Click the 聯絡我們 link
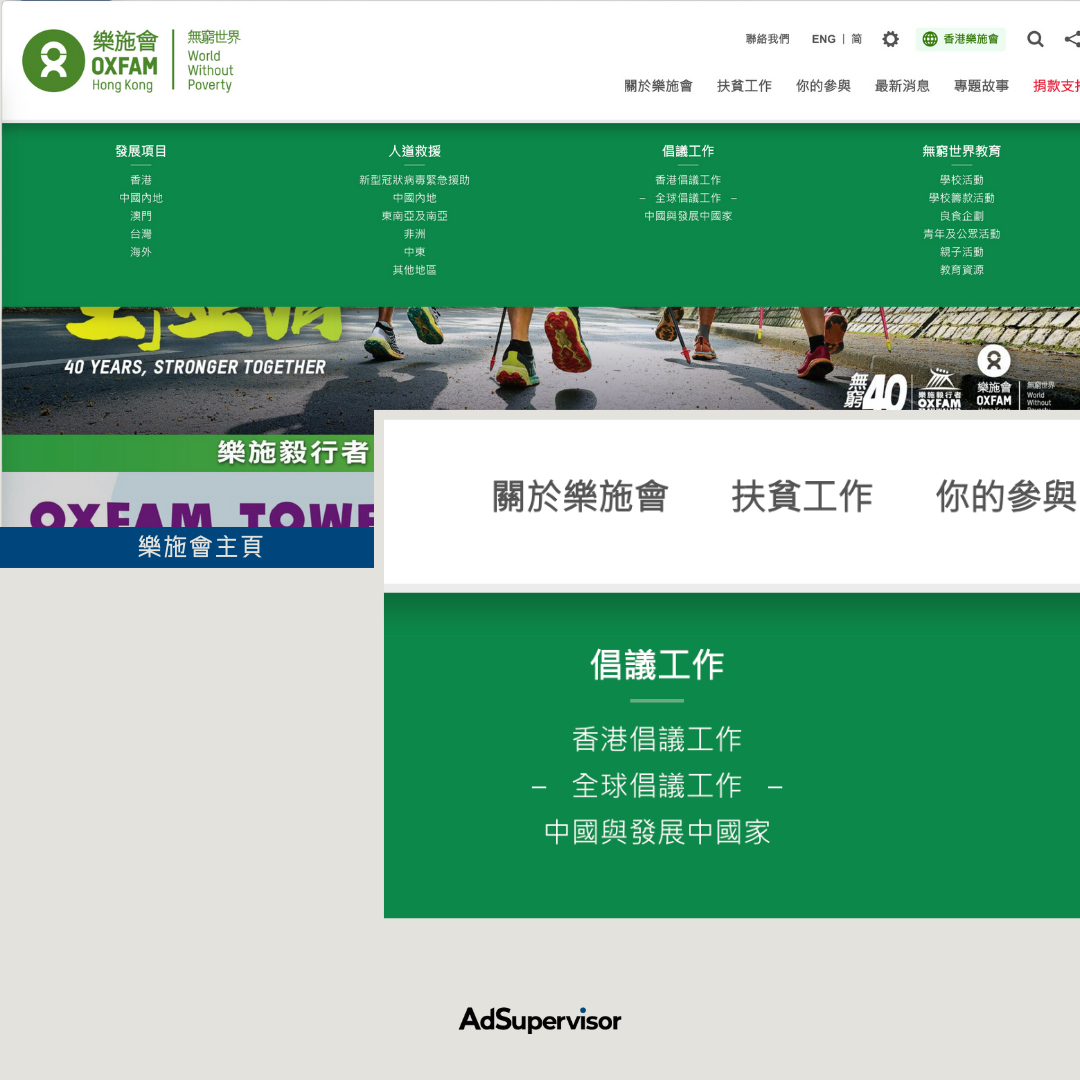1080x1080 pixels. pyautogui.click(x=767, y=39)
